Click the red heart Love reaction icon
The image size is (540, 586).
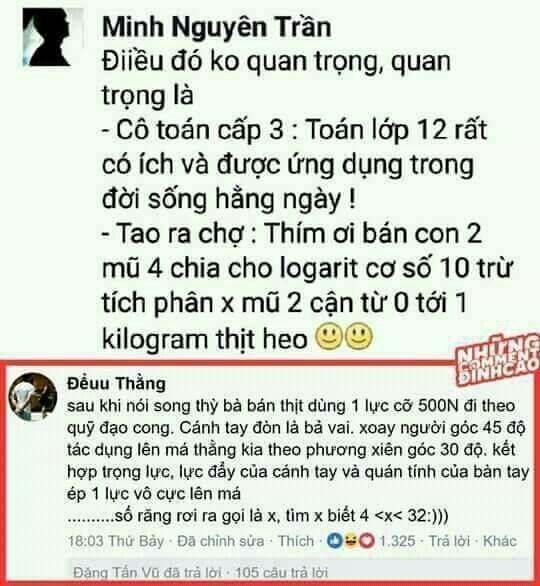point(367,540)
